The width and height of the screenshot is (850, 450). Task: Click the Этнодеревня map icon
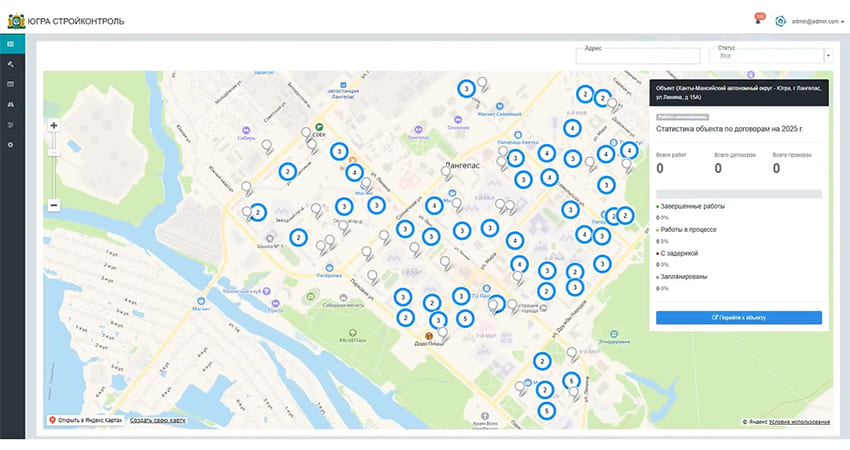click(x=614, y=334)
